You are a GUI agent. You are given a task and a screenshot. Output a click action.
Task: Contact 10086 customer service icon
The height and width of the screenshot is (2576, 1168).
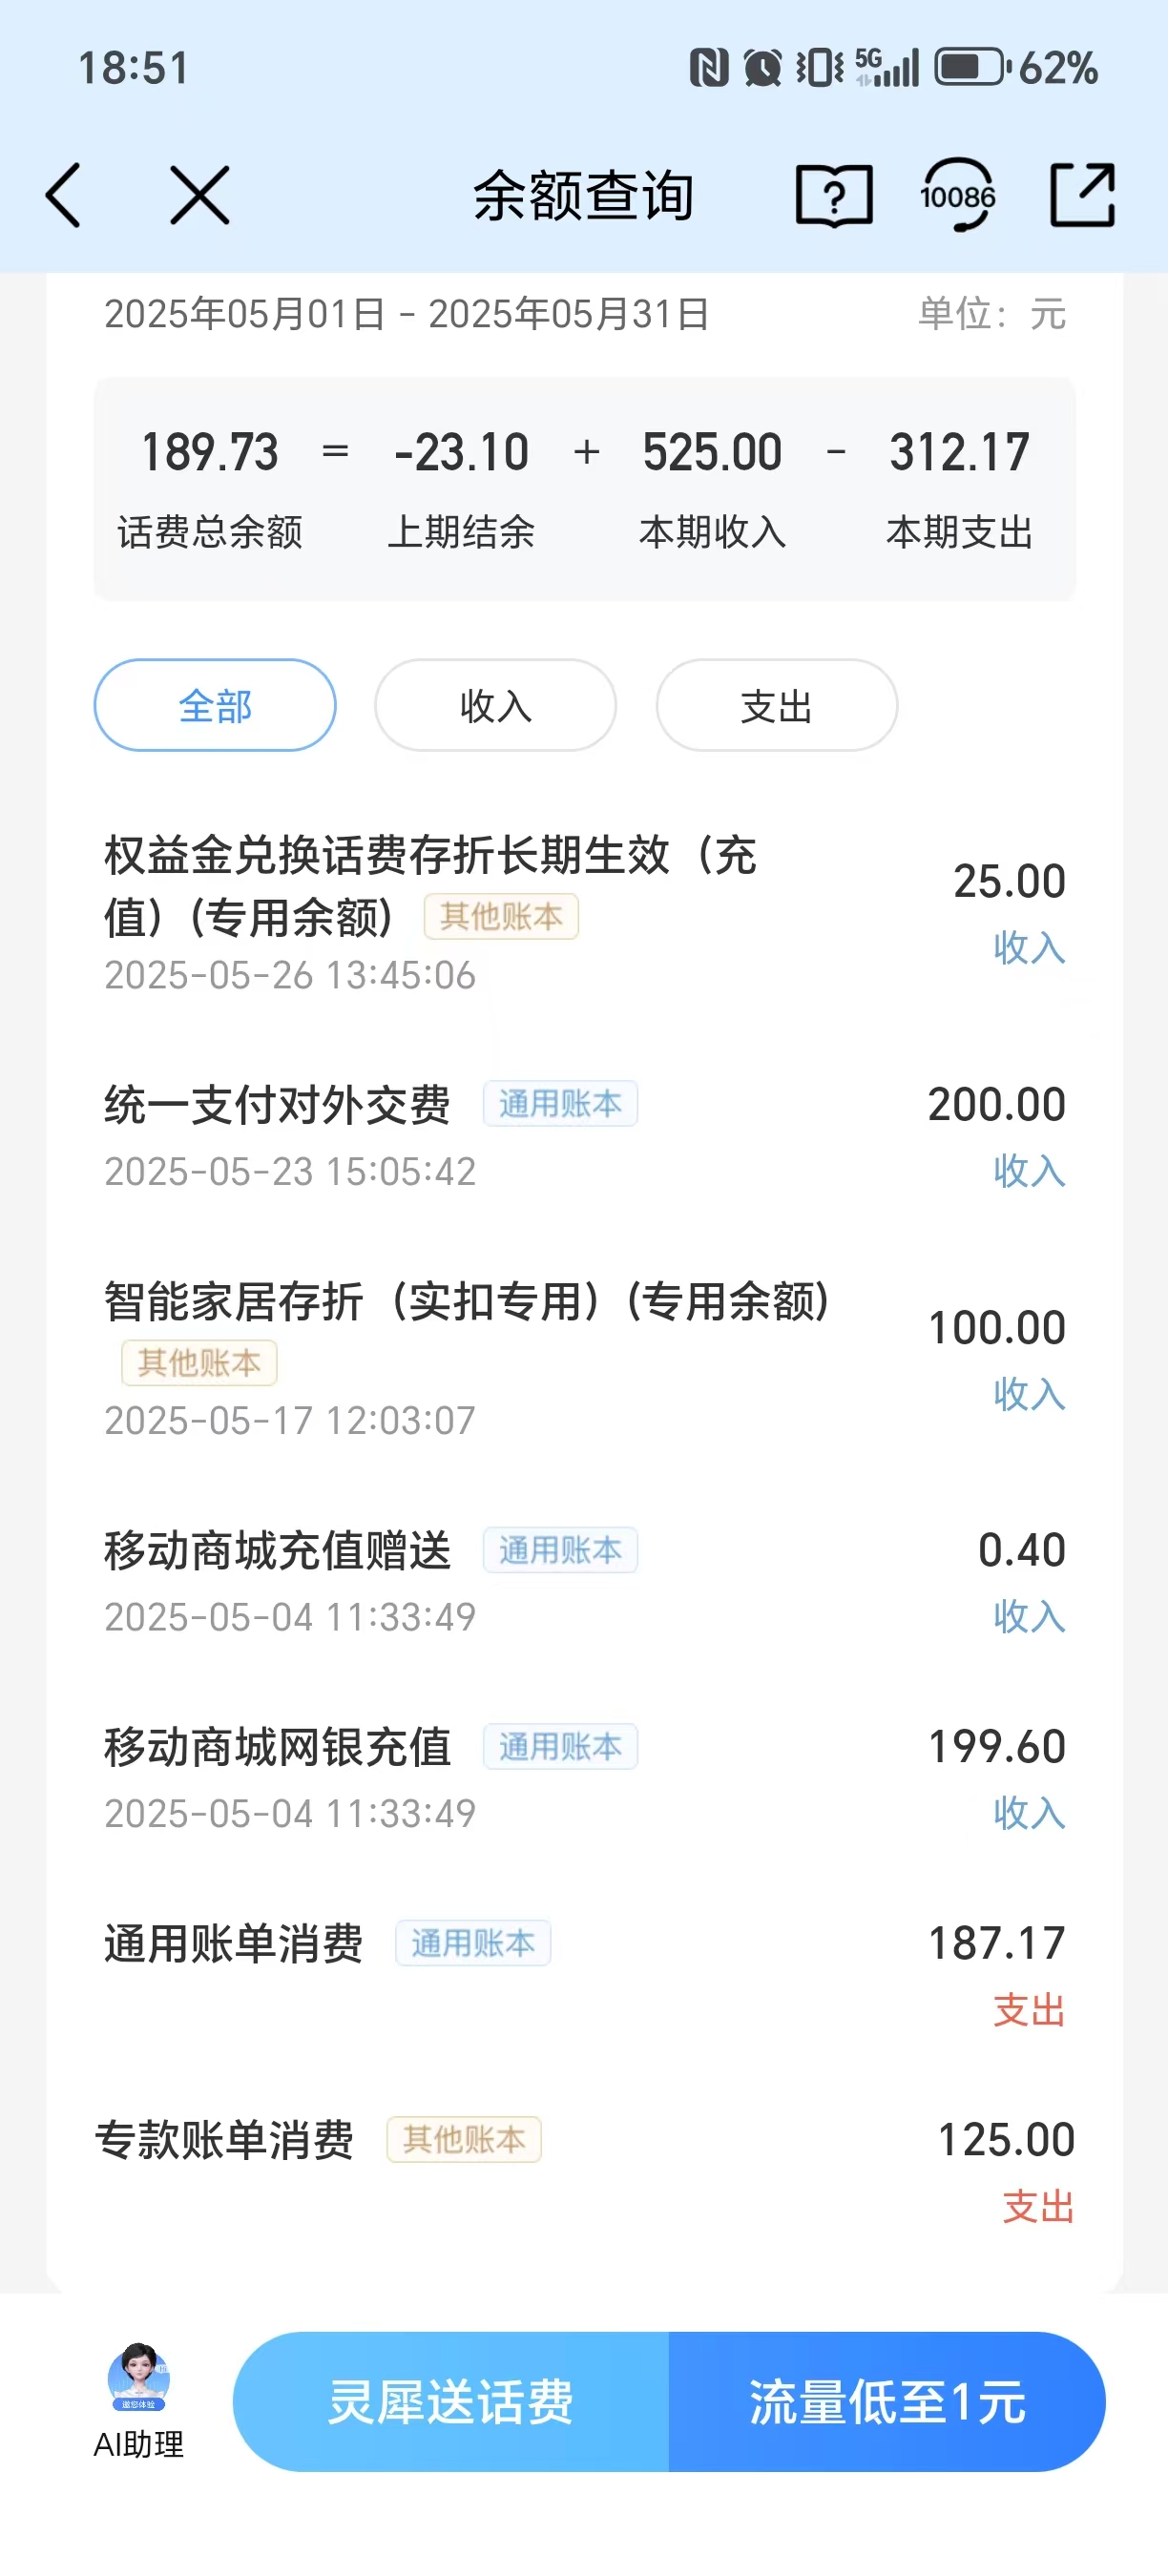click(957, 195)
